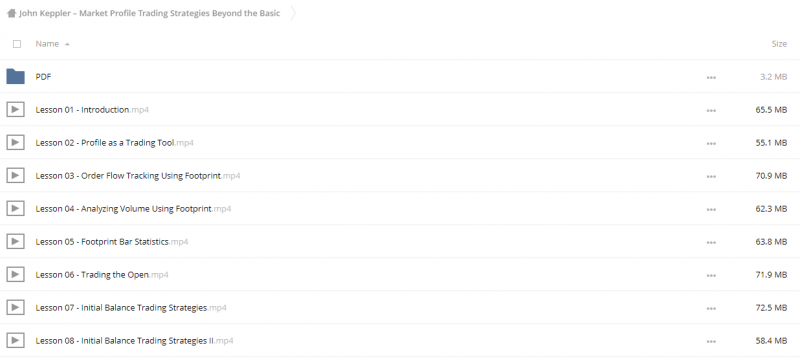Image resolution: width=800 pixels, height=361 pixels.
Task: Click the video icon for Lesson 06 Trading the Open
Action: click(x=15, y=274)
